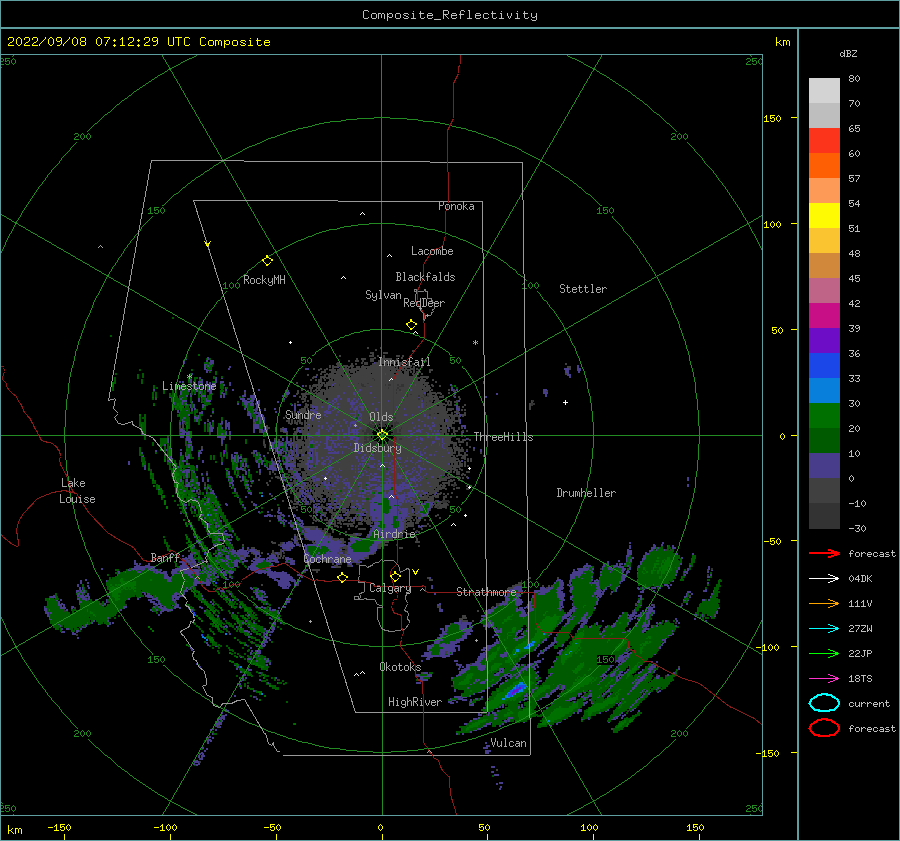
Task: Select the dark green swatch between 20 and 10
Action: 824,441
